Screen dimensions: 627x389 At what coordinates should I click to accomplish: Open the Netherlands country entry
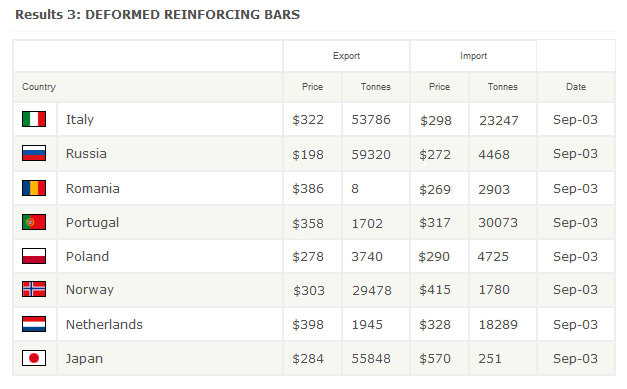(x=104, y=324)
